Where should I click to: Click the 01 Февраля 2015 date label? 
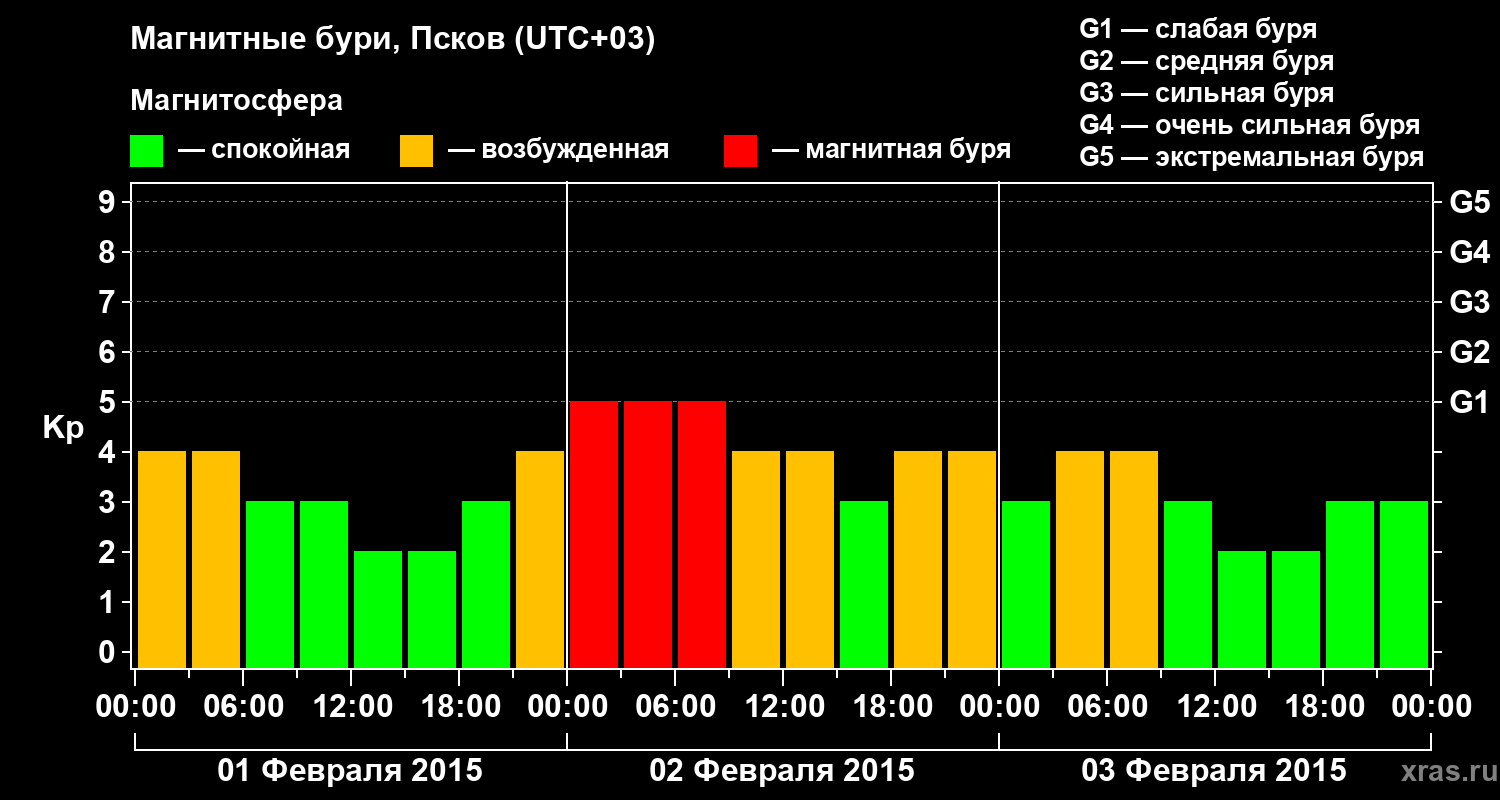coord(350,771)
